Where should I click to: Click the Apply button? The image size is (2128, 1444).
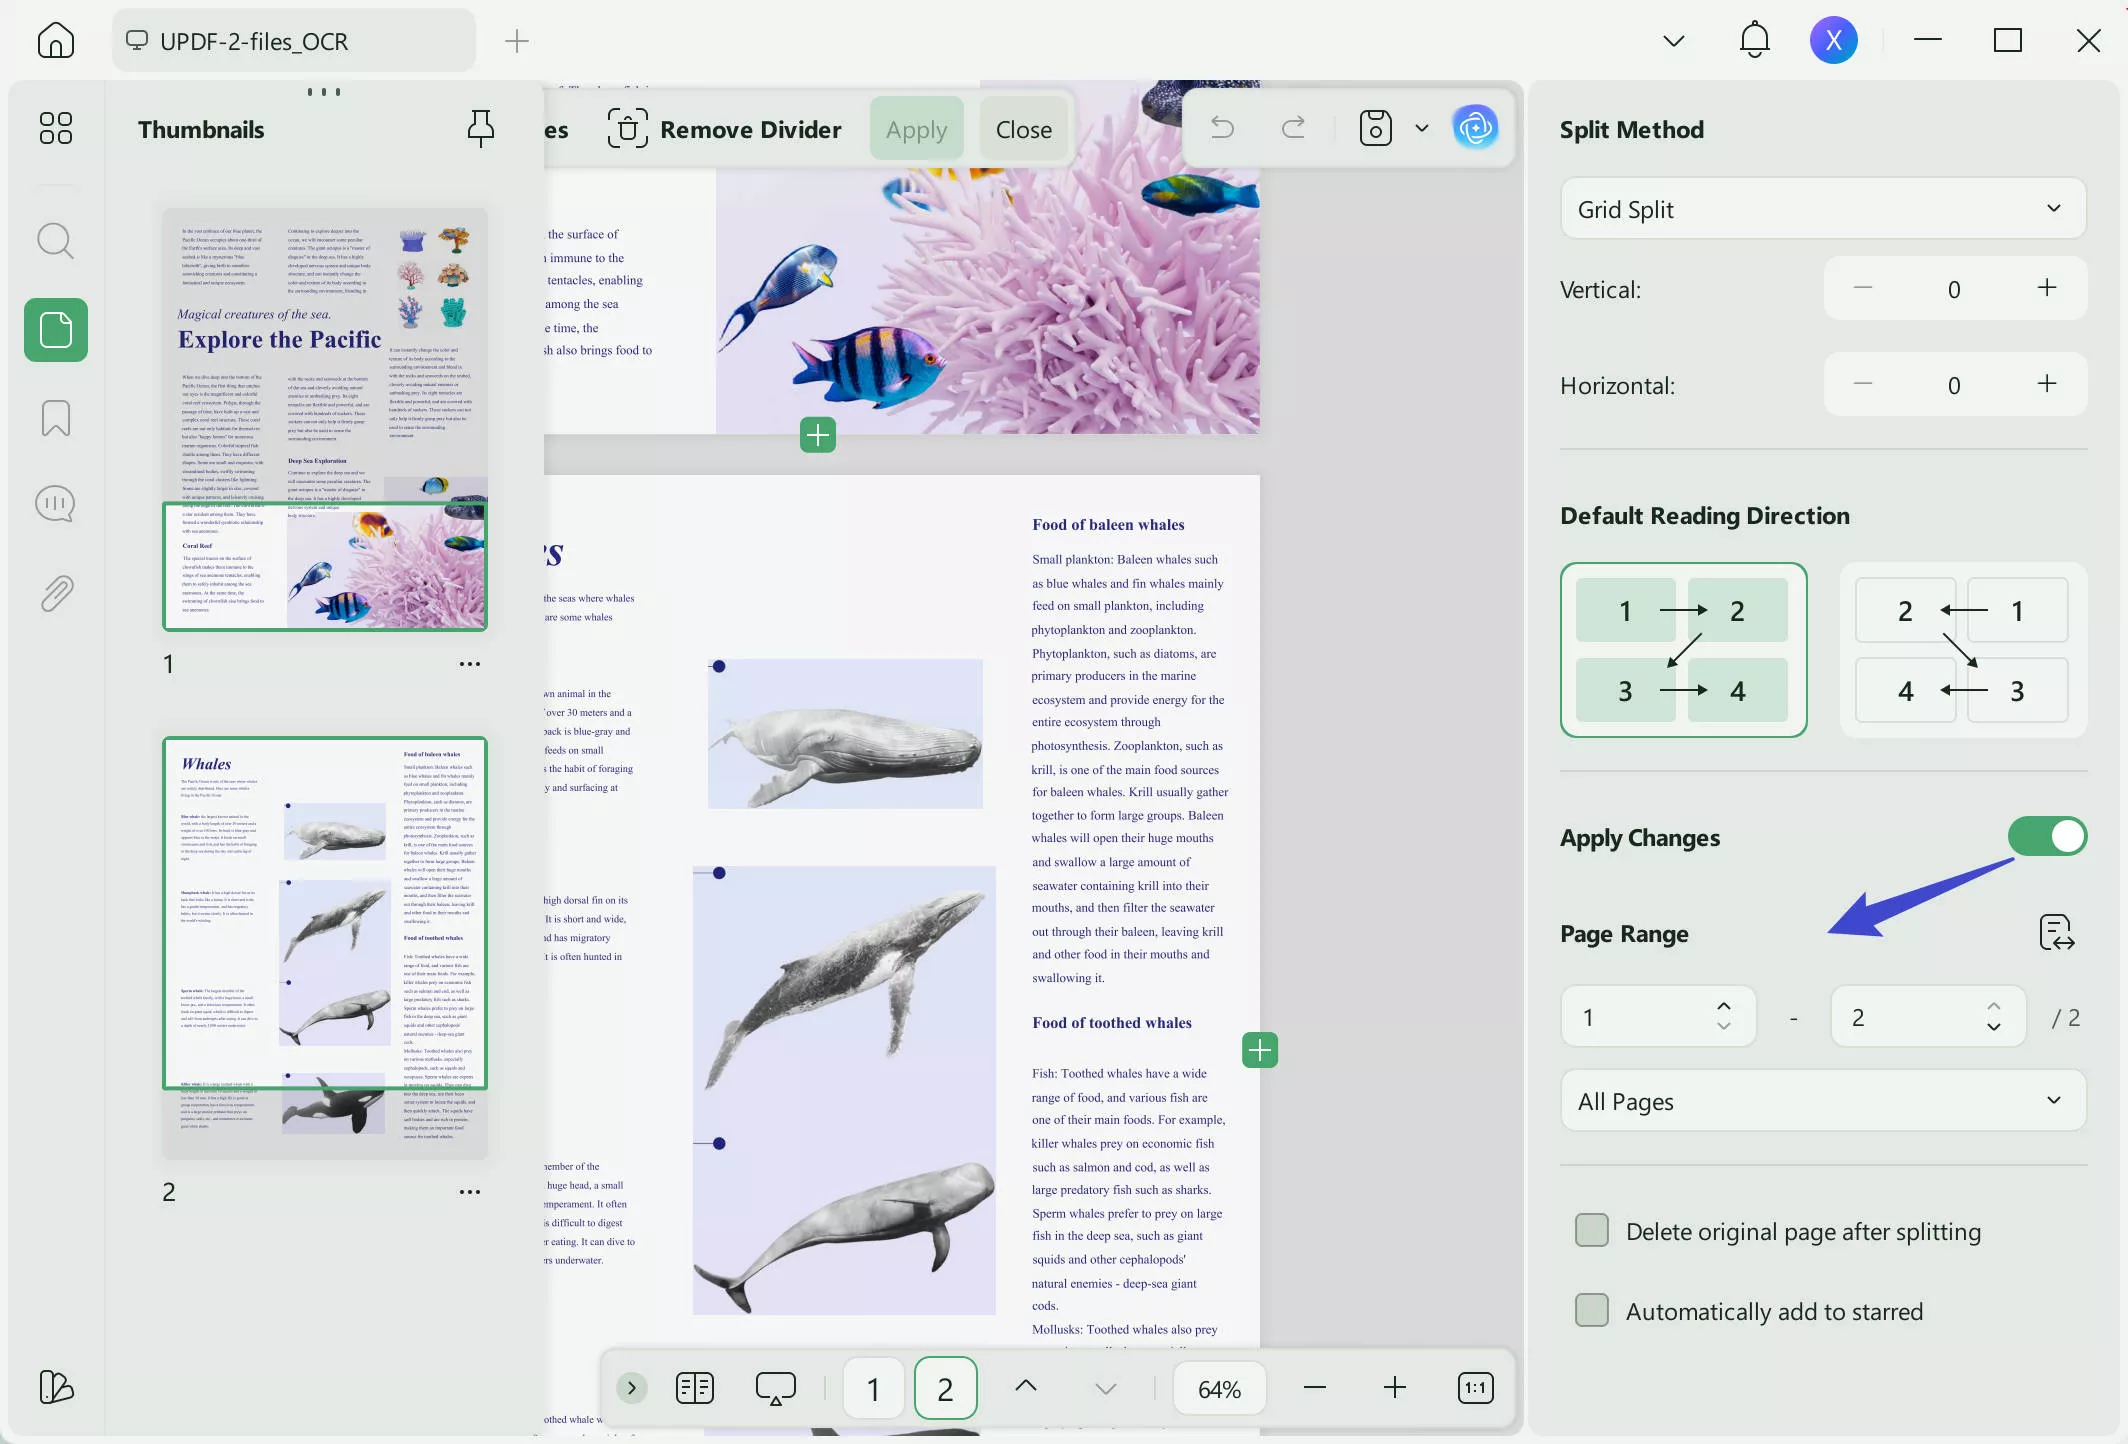pos(916,128)
